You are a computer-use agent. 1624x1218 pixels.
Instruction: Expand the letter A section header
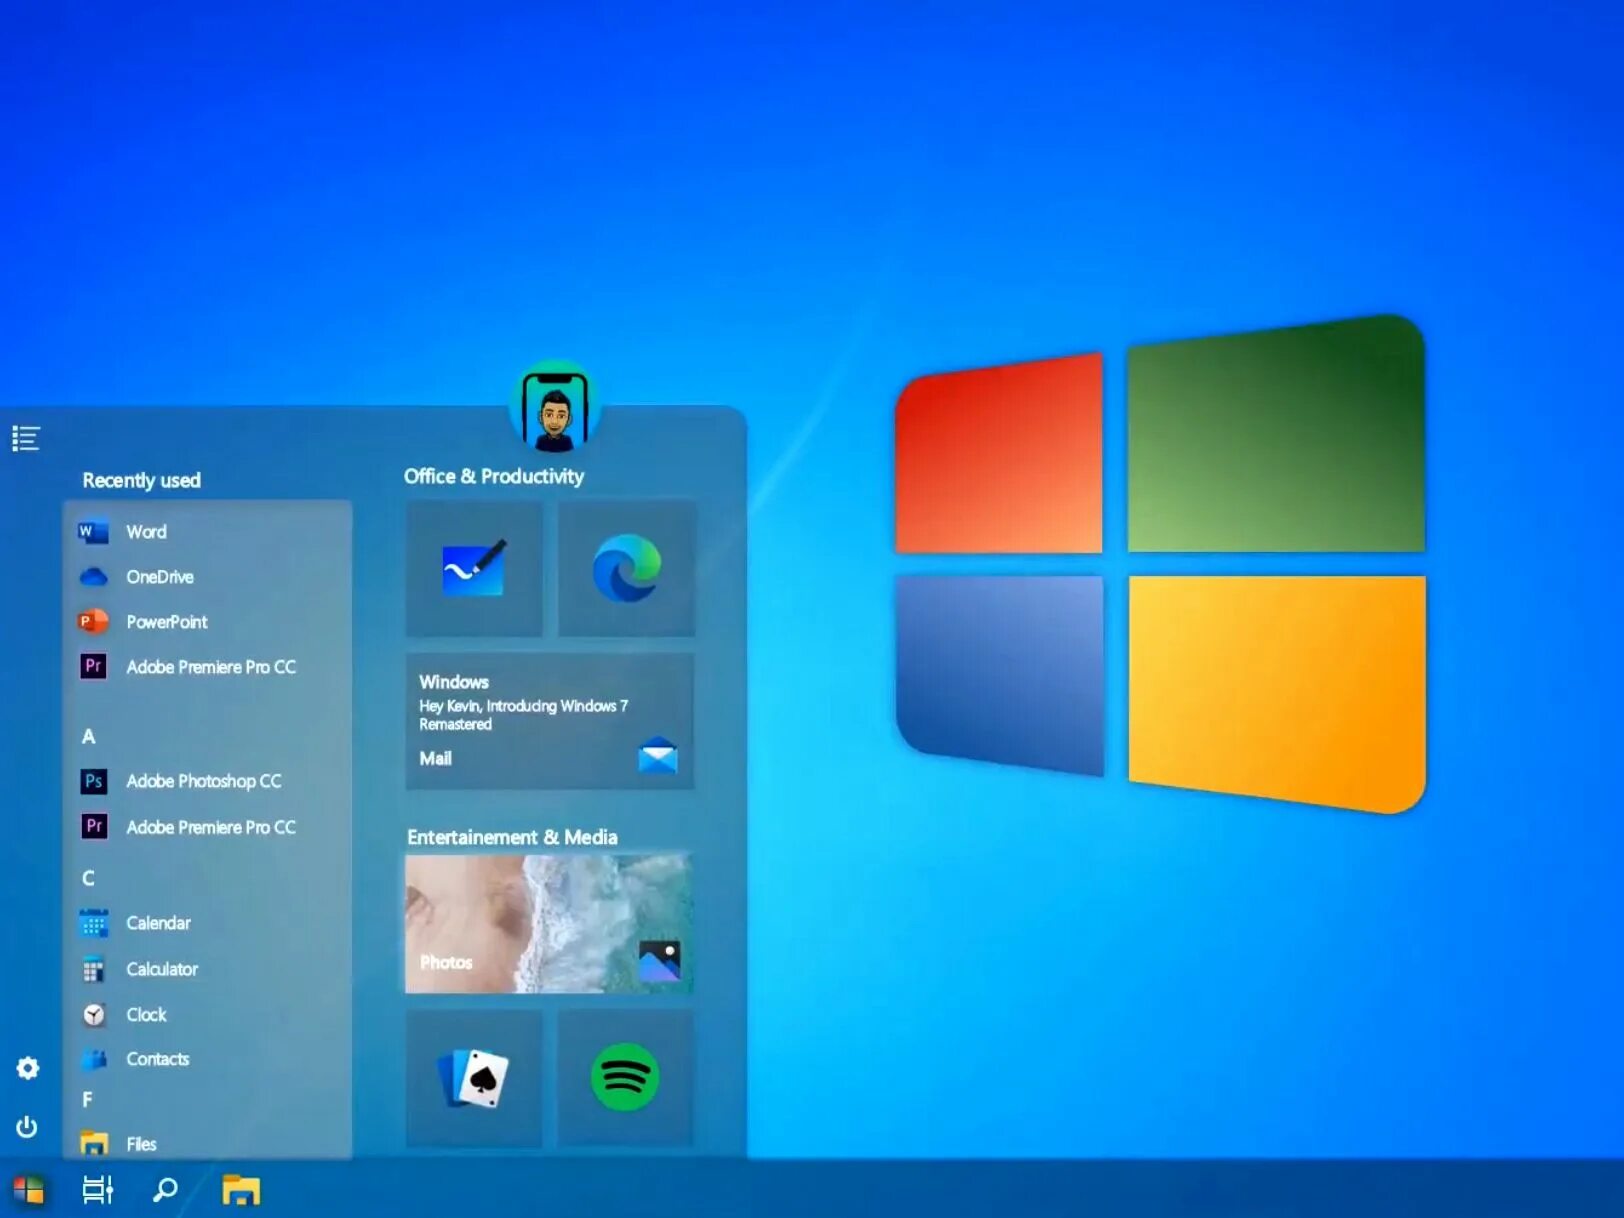(88, 736)
